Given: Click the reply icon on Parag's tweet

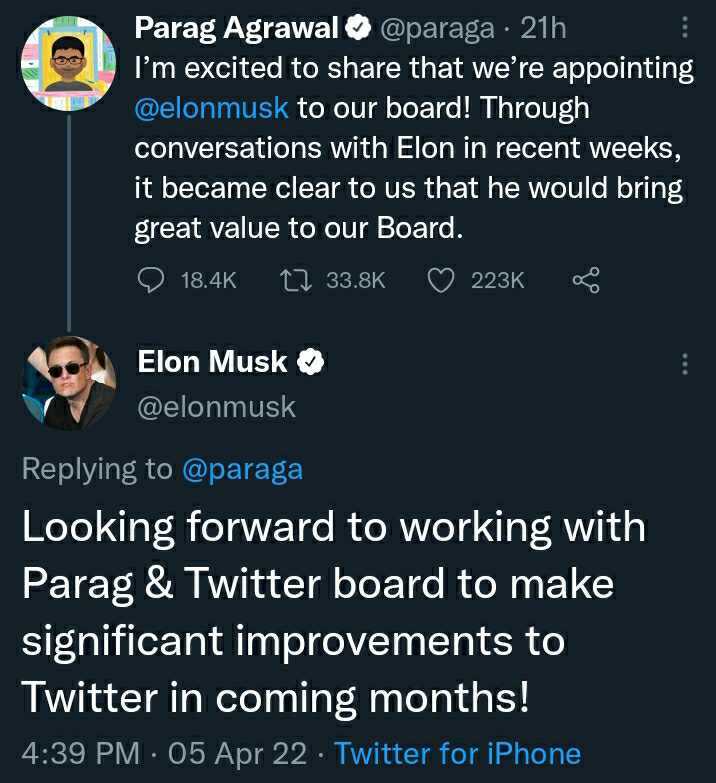Looking at the screenshot, I should [x=149, y=282].
